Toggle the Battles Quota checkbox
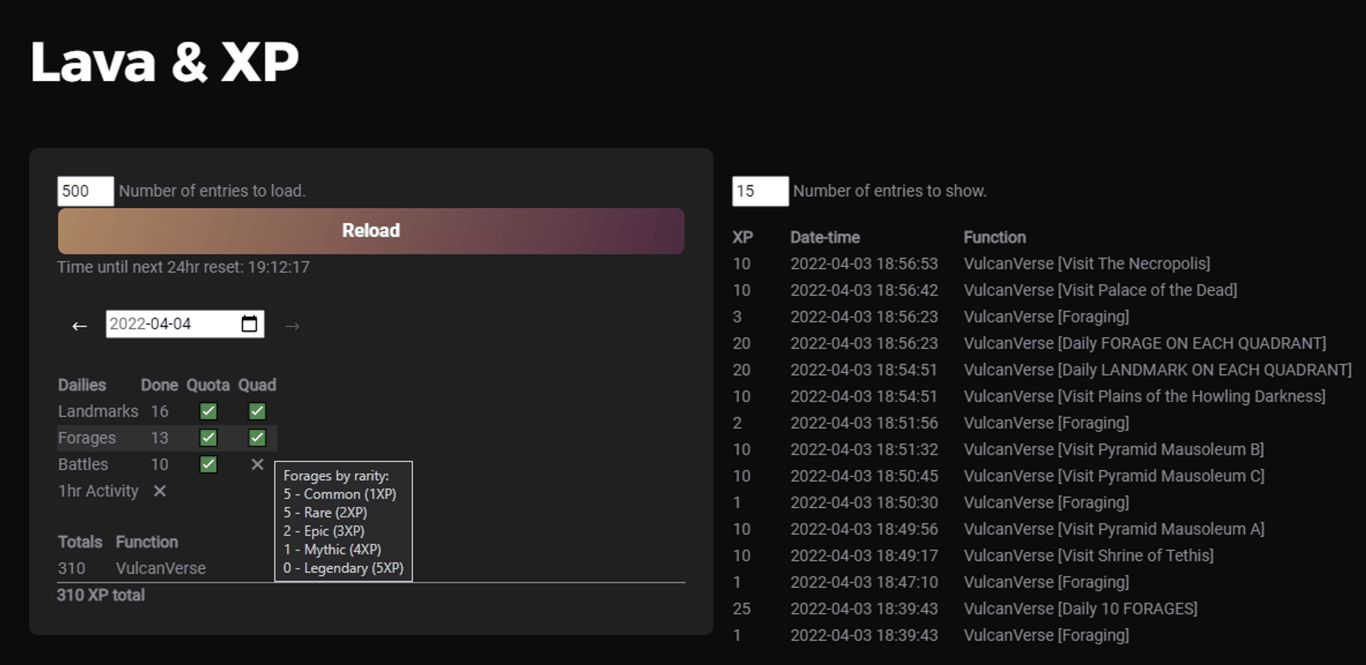Viewport: 1366px width, 665px height. (208, 464)
